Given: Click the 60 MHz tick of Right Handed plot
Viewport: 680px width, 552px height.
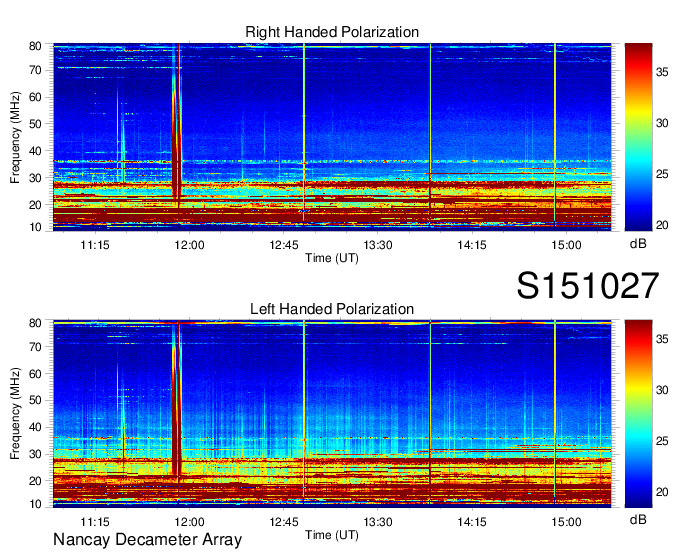Looking at the screenshot, I should (36, 97).
